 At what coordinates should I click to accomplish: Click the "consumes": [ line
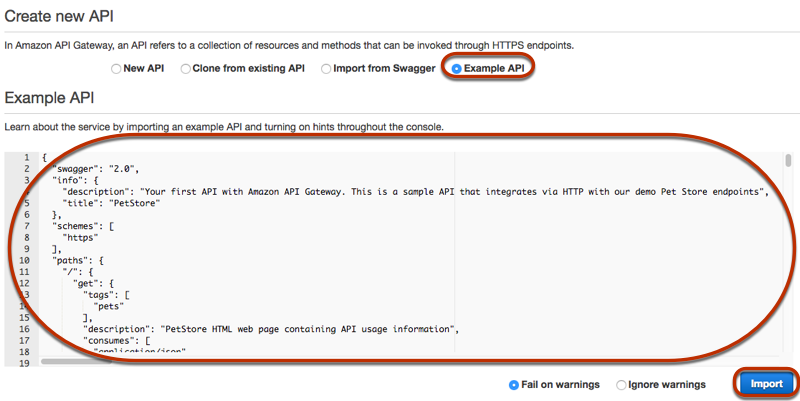(116, 340)
